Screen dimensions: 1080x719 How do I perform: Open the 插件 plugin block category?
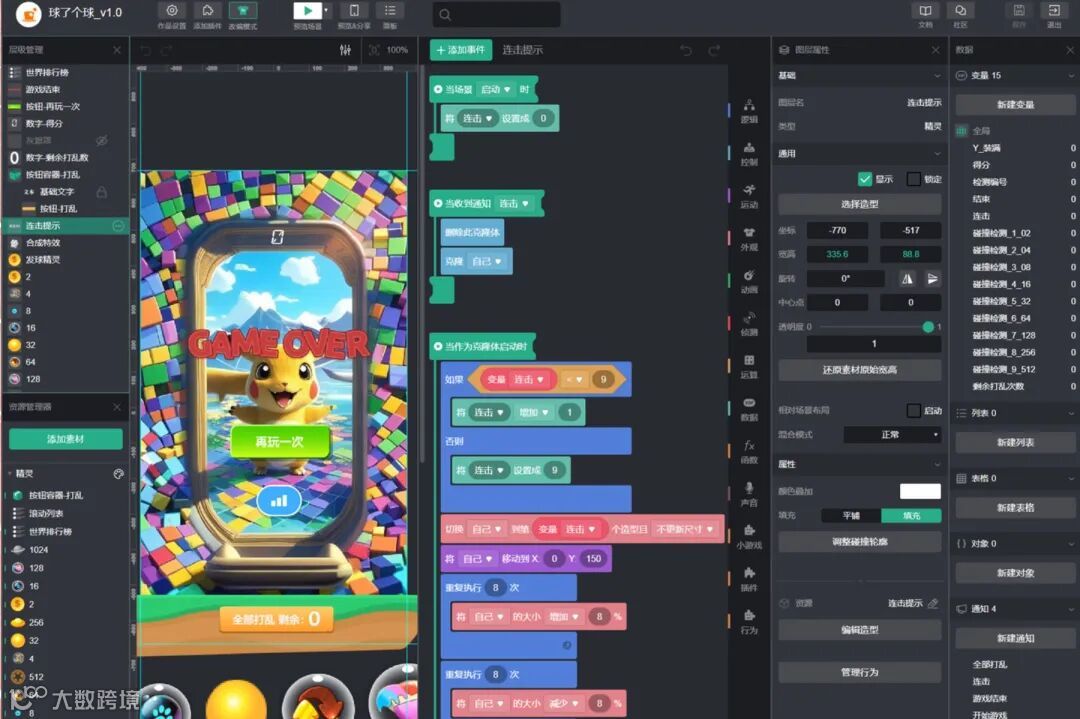(749, 579)
